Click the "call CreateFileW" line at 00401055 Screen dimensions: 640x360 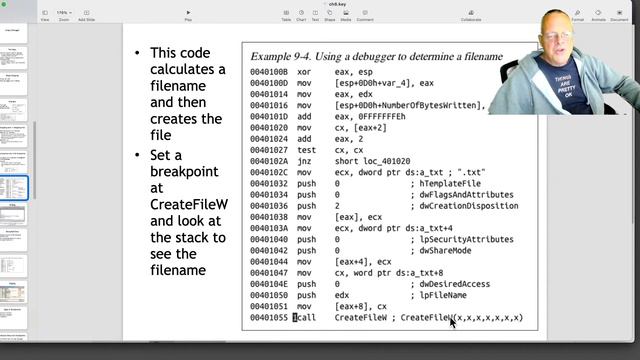click(387, 318)
